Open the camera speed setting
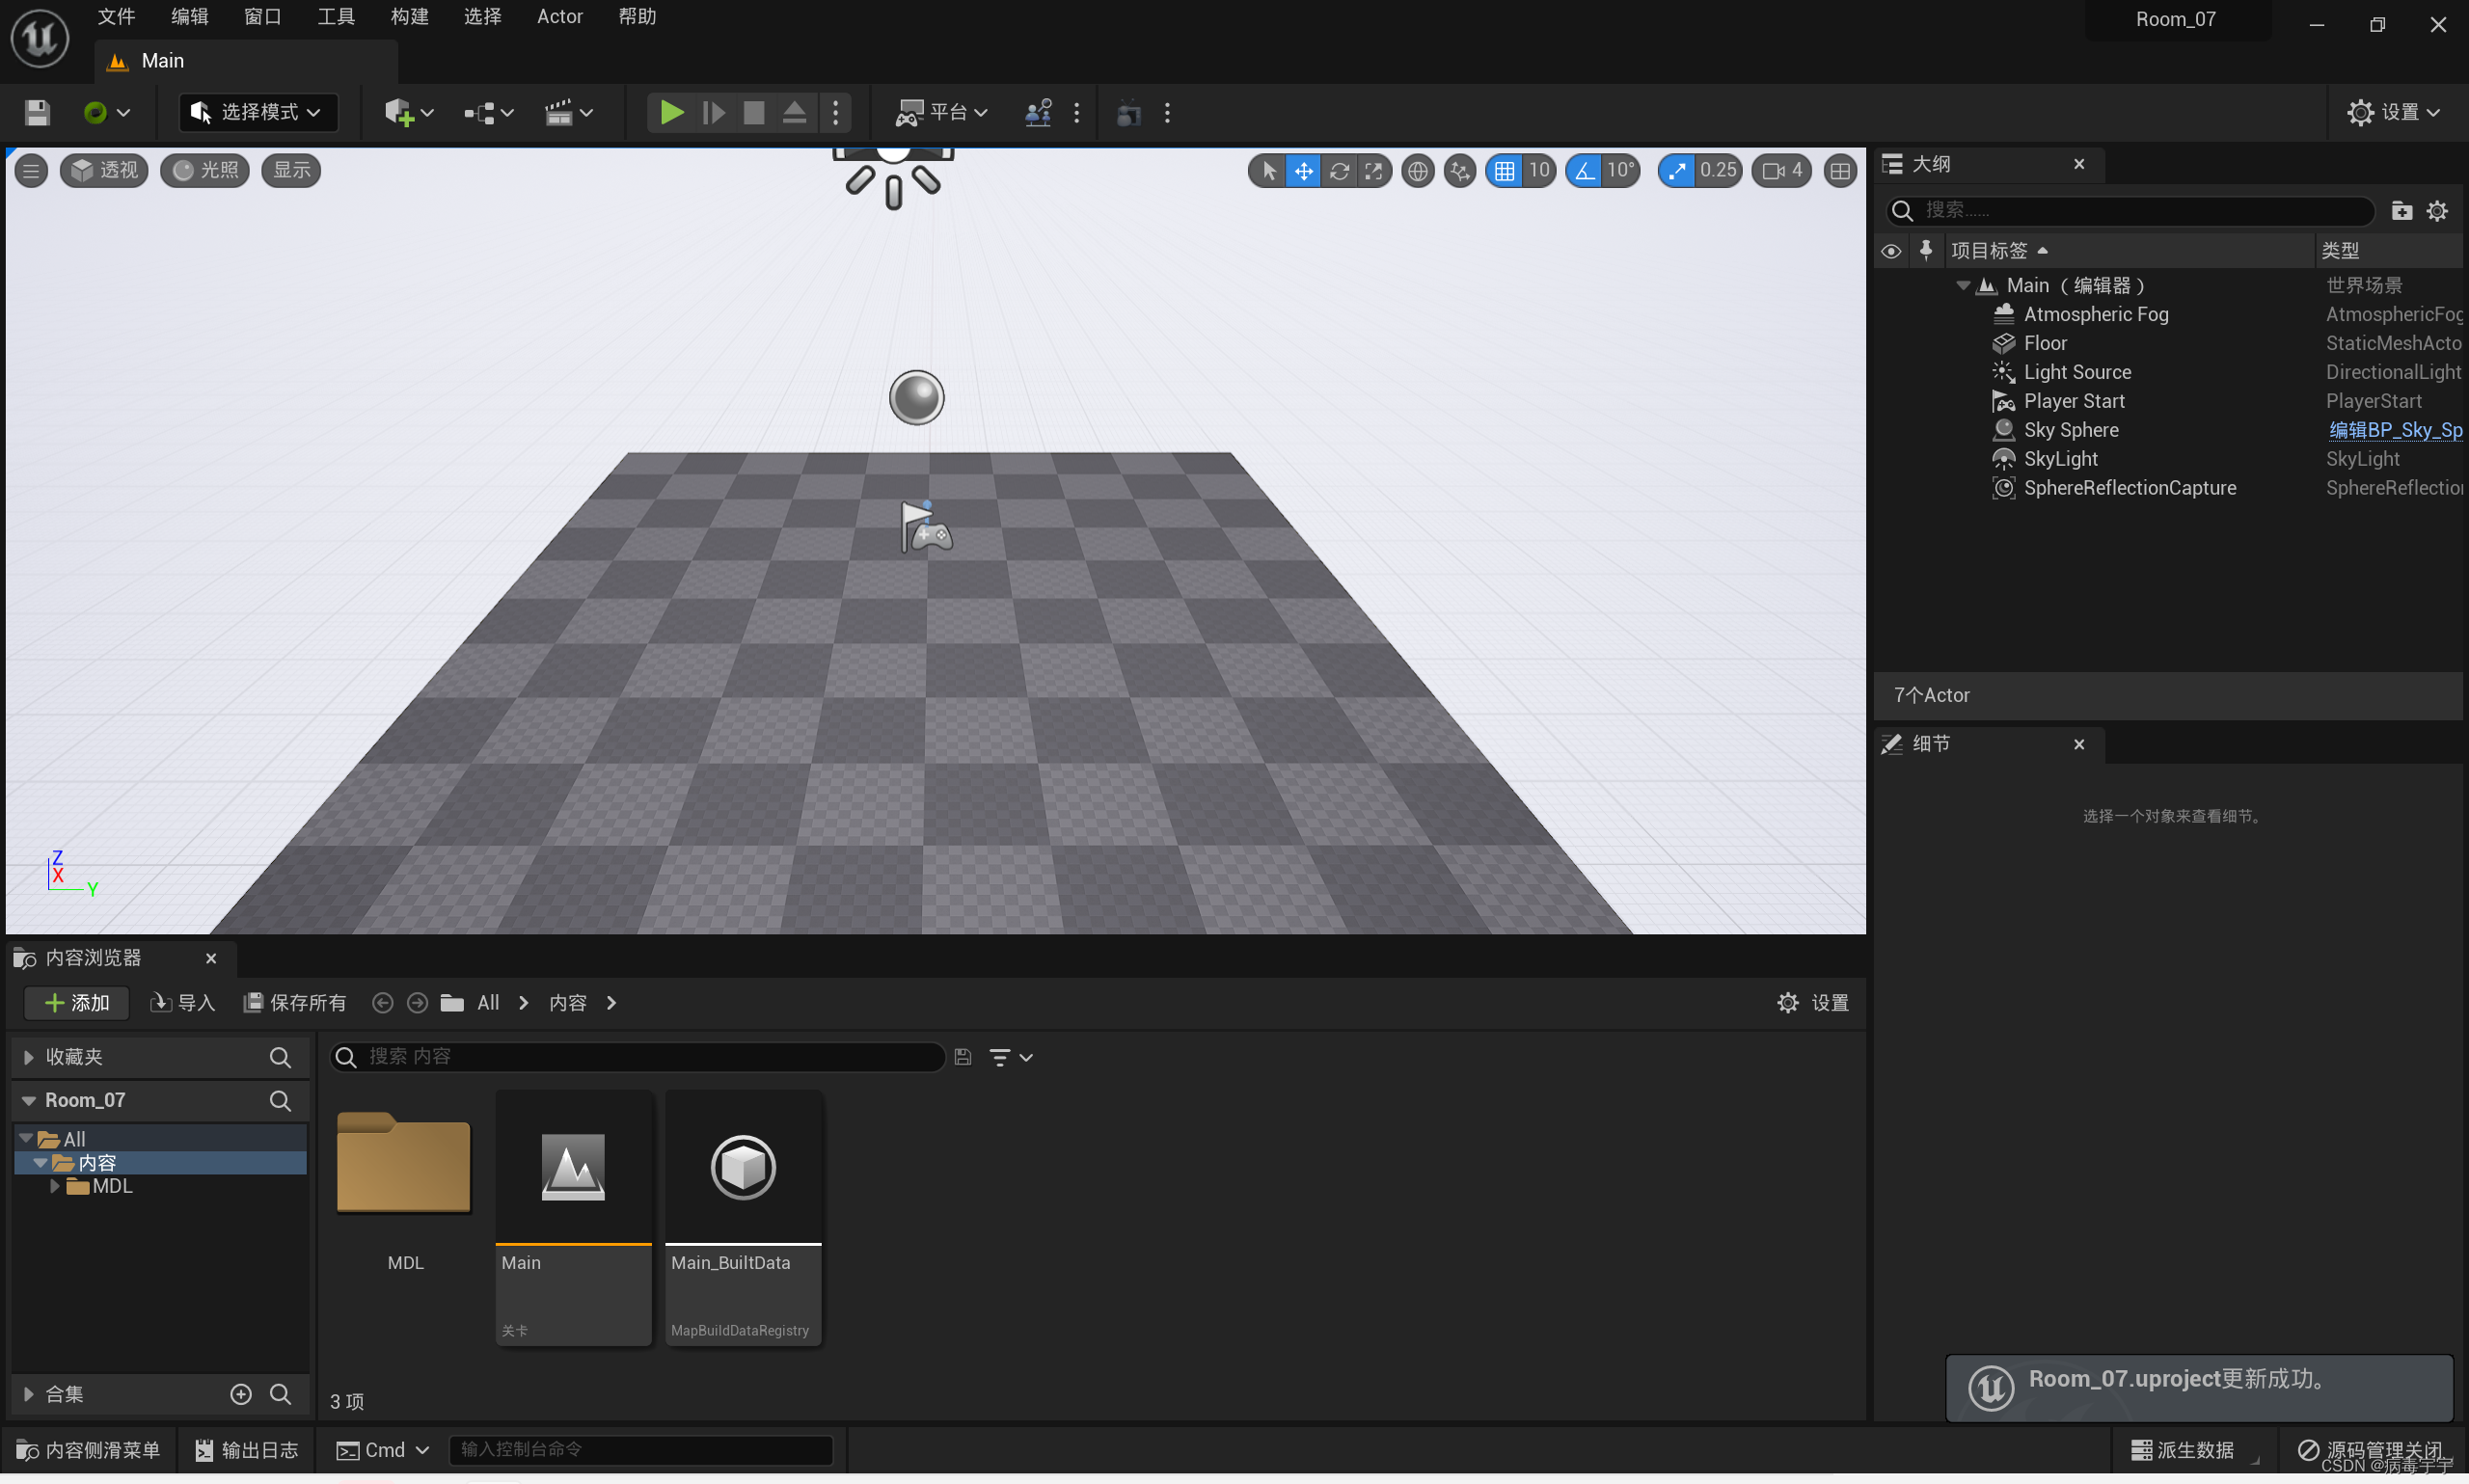This screenshot has width=2469, height=1484. coord(1782,171)
